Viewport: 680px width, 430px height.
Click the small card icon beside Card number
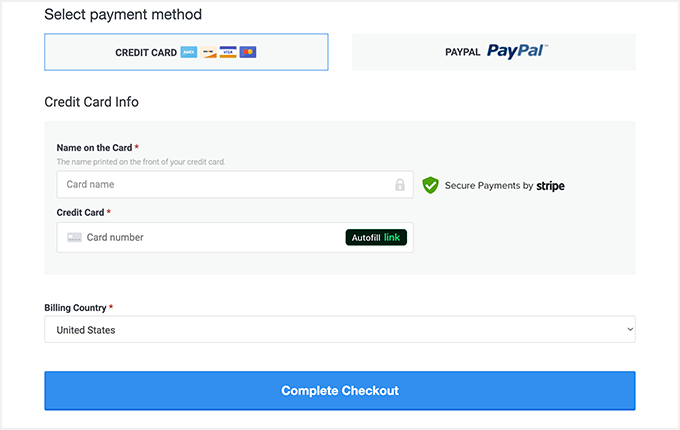tap(74, 237)
